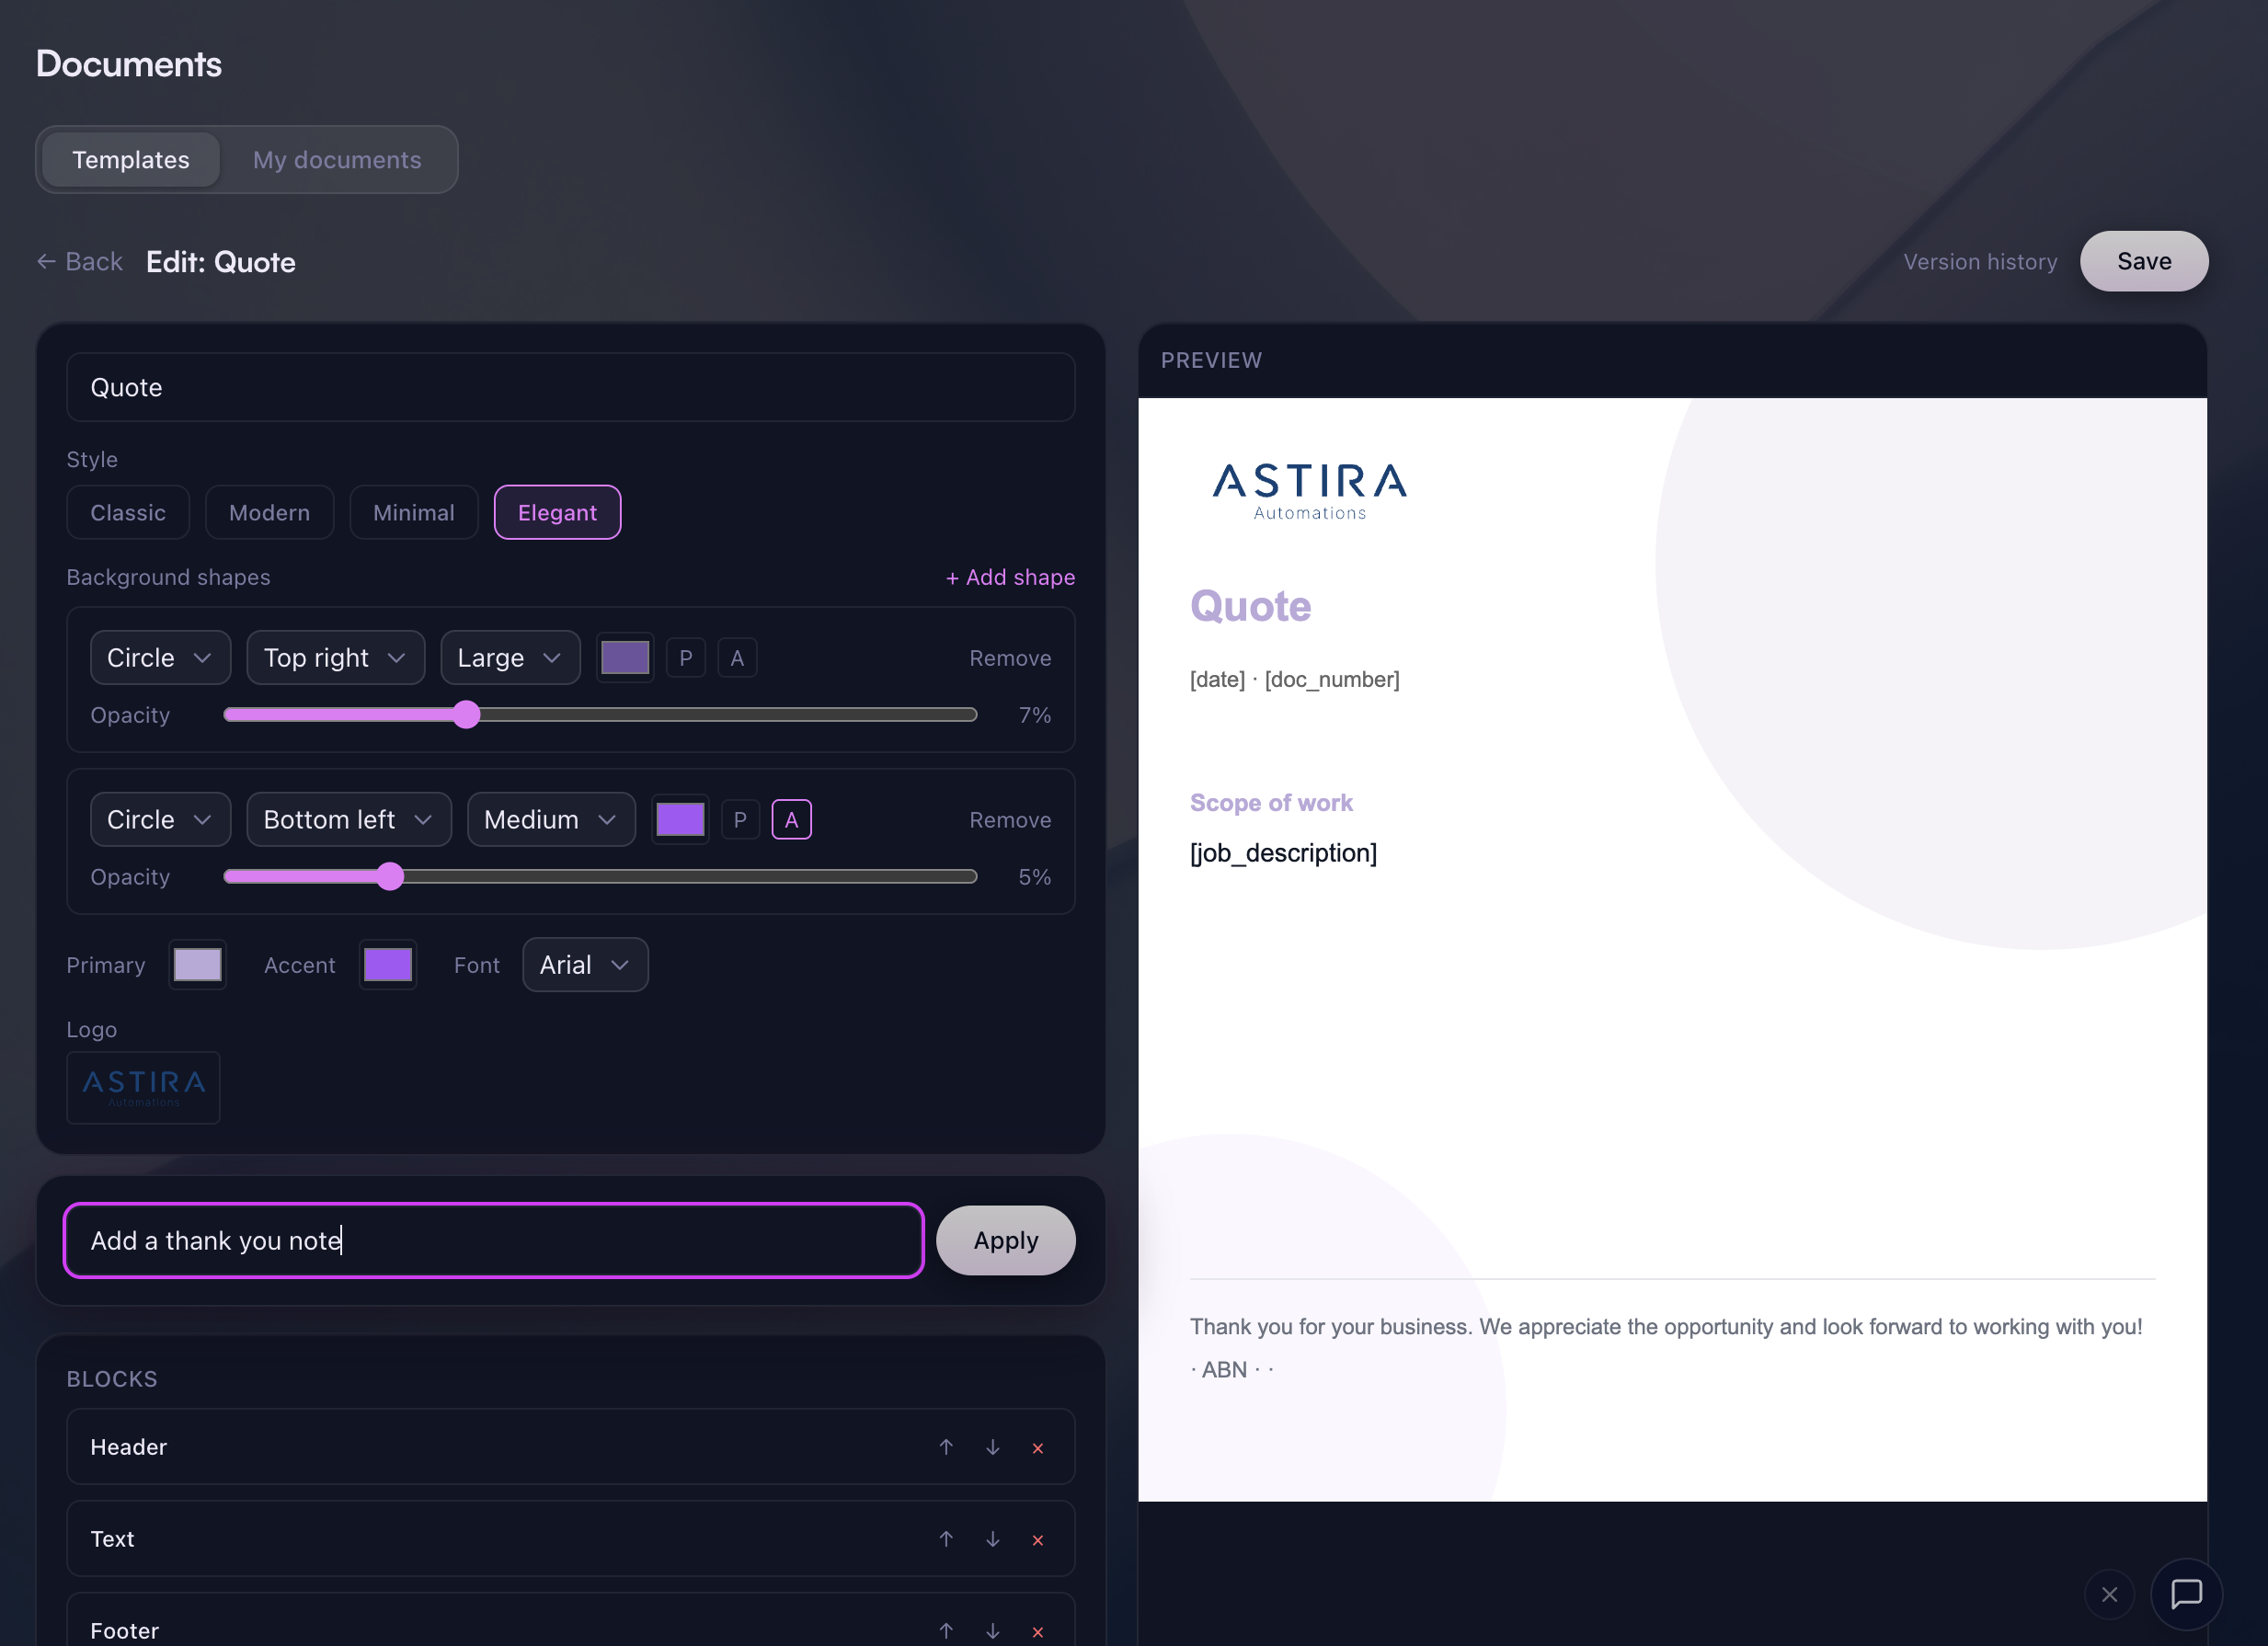Click the 'Thank you for your business' text
The height and width of the screenshot is (1646, 2268).
point(1666,1327)
